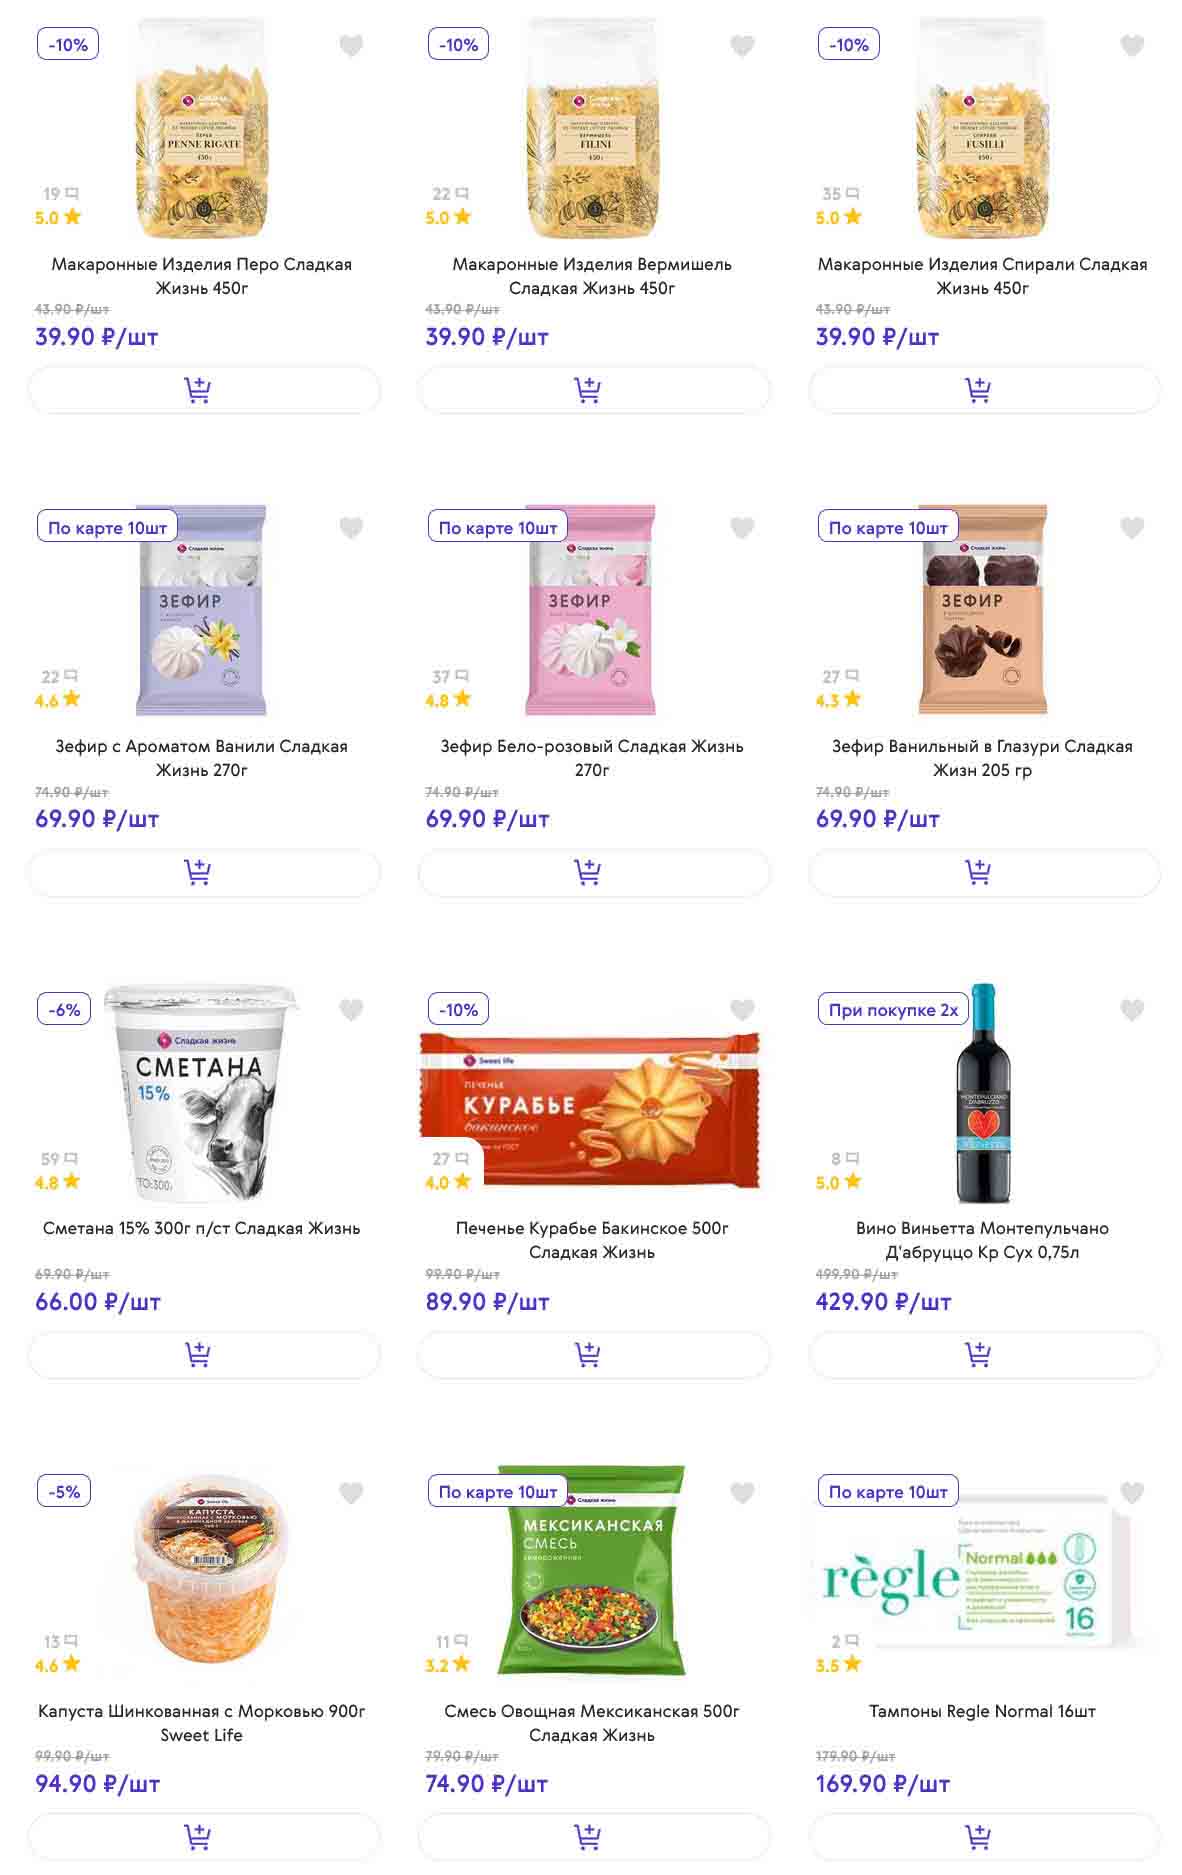
Task: View reviews count on Fusilli pasta
Action: tap(840, 194)
